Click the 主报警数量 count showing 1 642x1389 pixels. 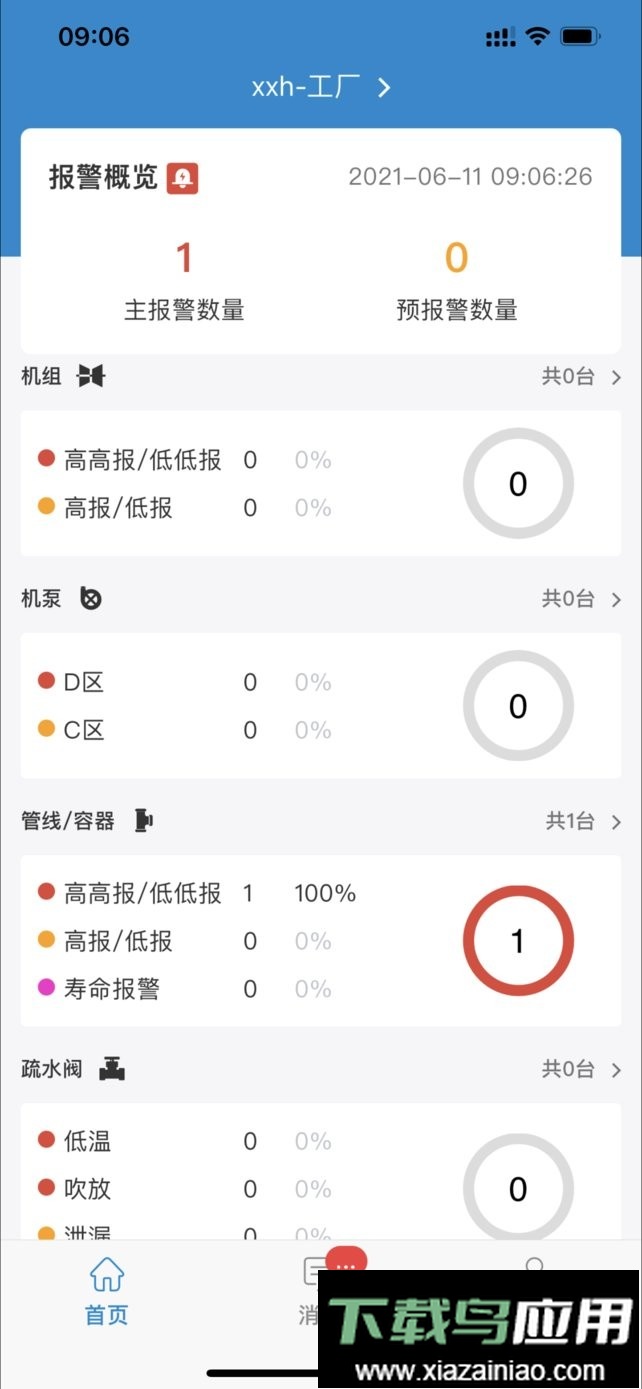tap(184, 258)
